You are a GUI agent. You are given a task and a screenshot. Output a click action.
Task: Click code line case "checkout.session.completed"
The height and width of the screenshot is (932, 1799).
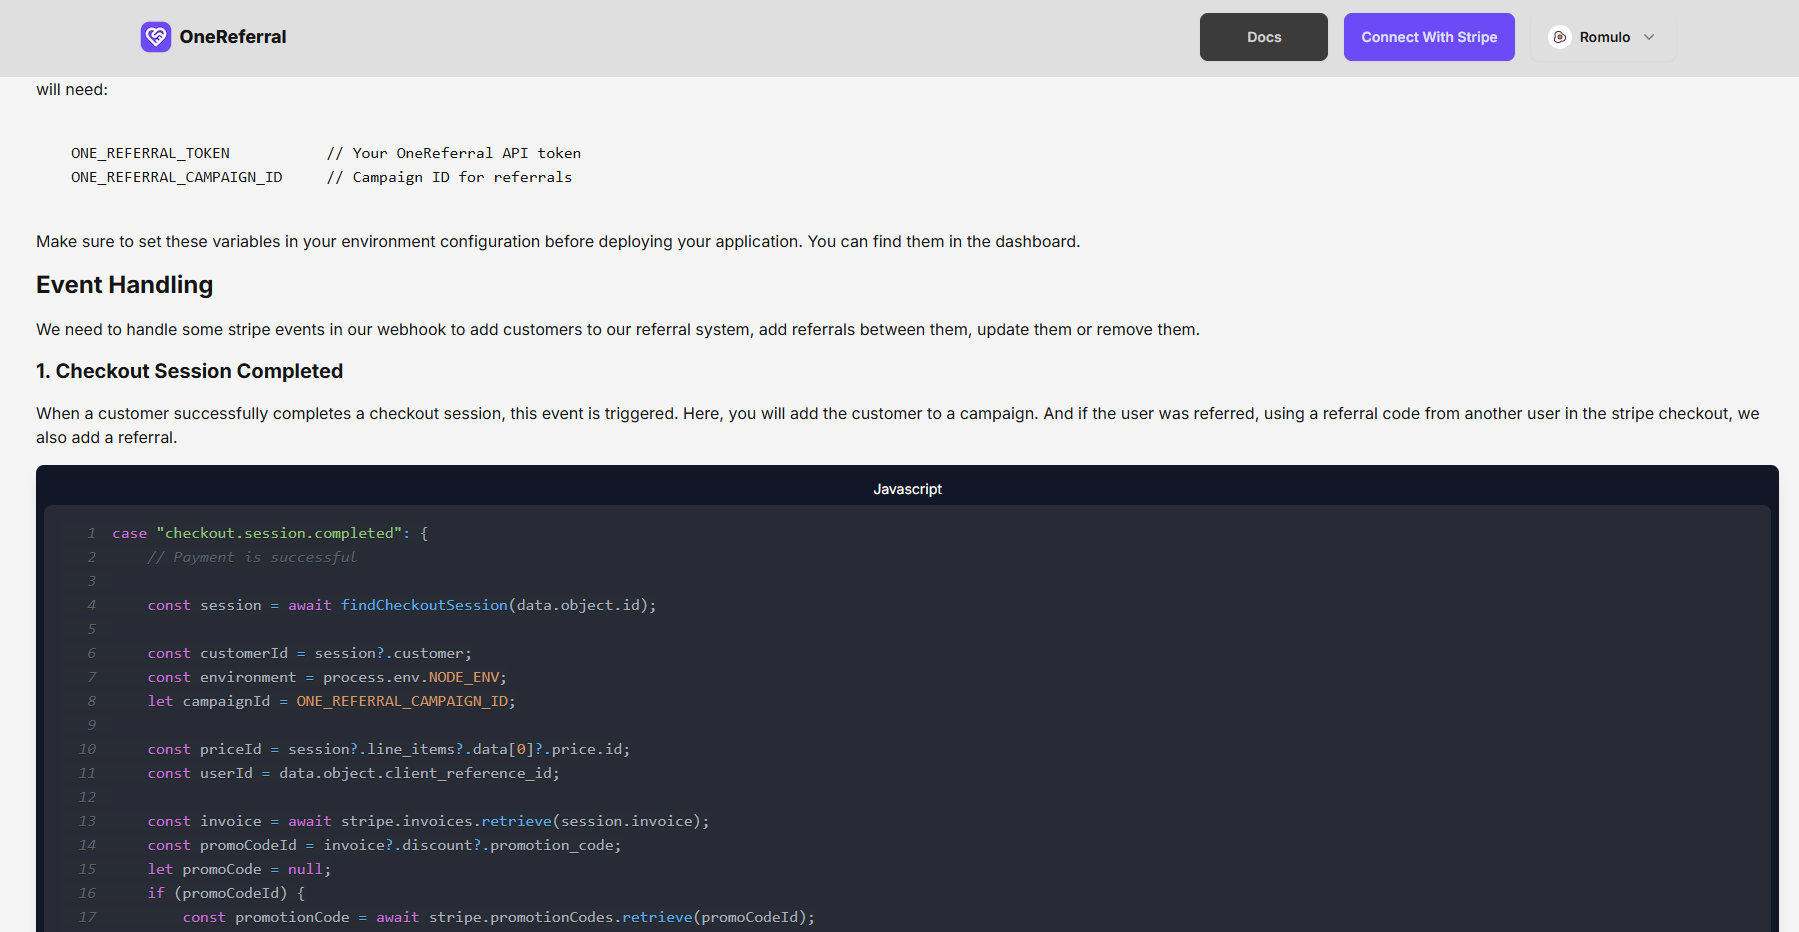(270, 533)
